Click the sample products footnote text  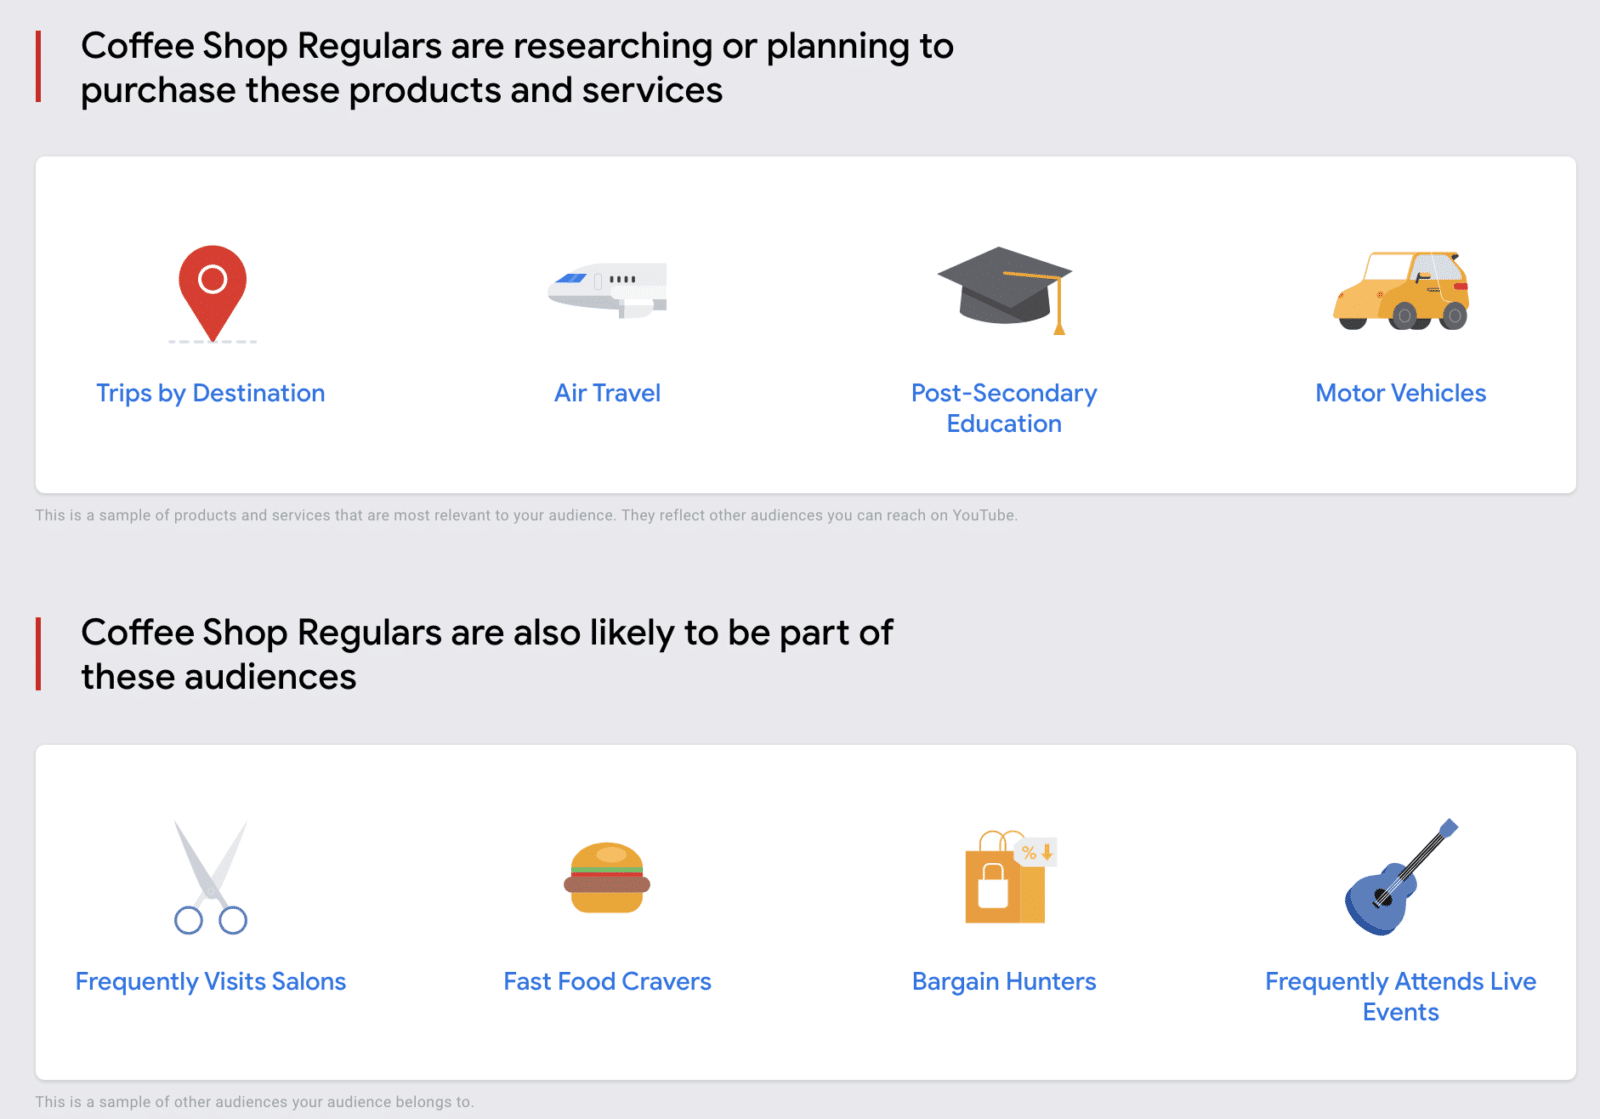(x=526, y=515)
